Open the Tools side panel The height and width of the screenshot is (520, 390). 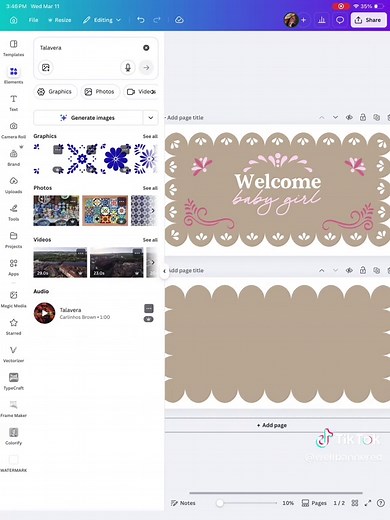pyautogui.click(x=14, y=212)
